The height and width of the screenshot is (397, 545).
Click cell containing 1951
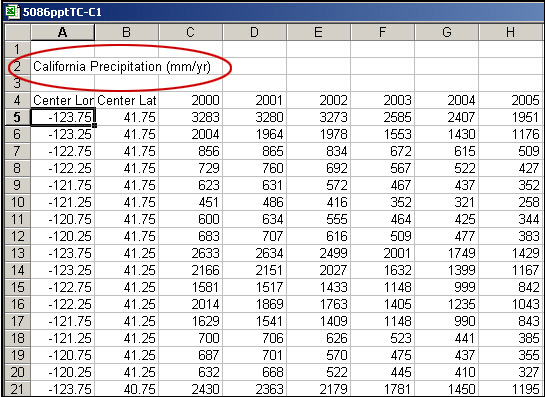[511, 117]
